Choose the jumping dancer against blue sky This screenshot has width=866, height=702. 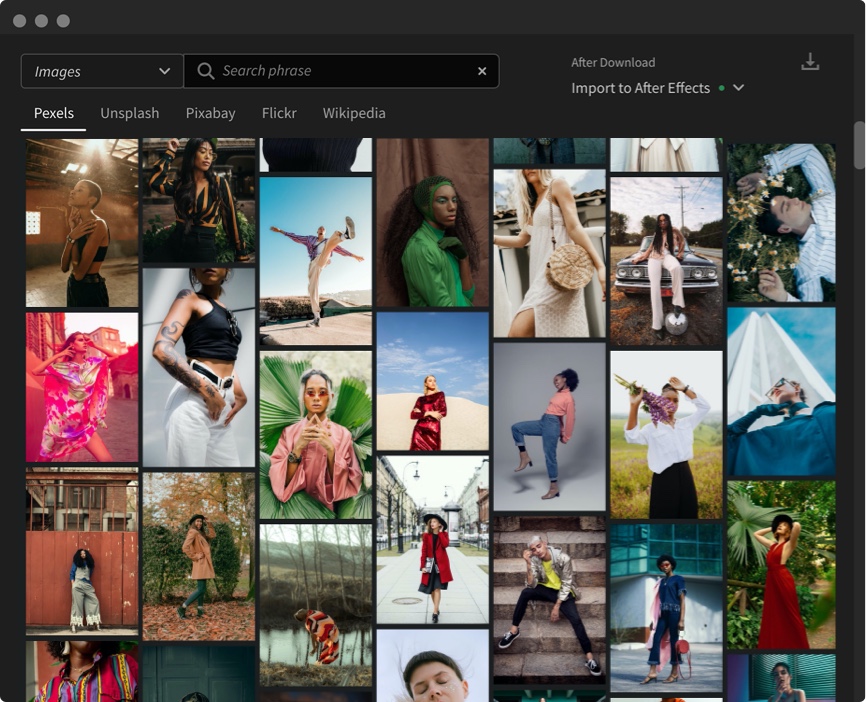[x=315, y=260]
